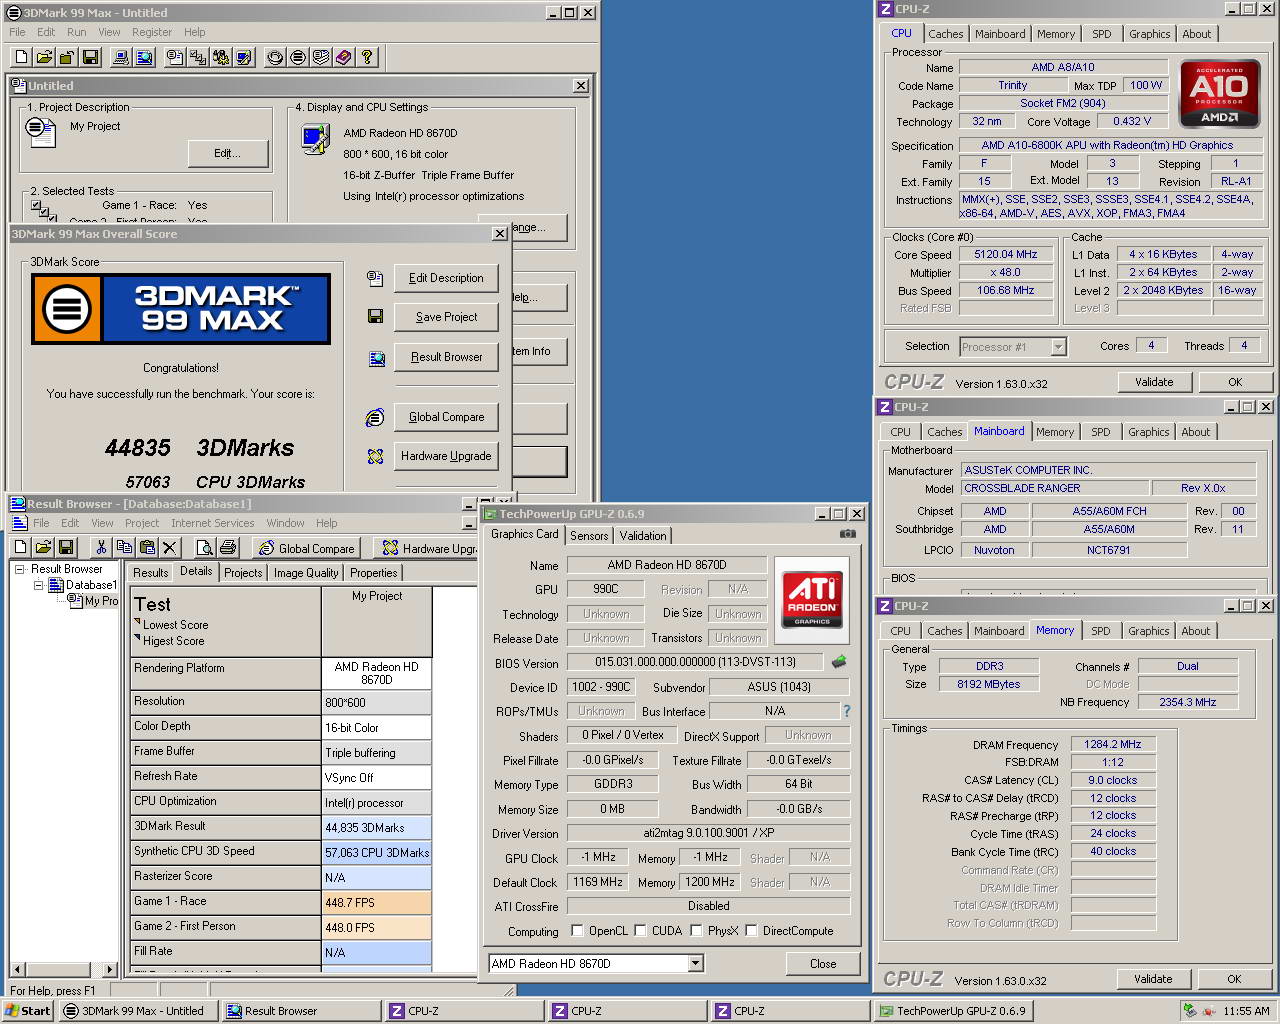Click the Result Browser button in the score dialog
The image size is (1280, 1024).
tap(446, 357)
